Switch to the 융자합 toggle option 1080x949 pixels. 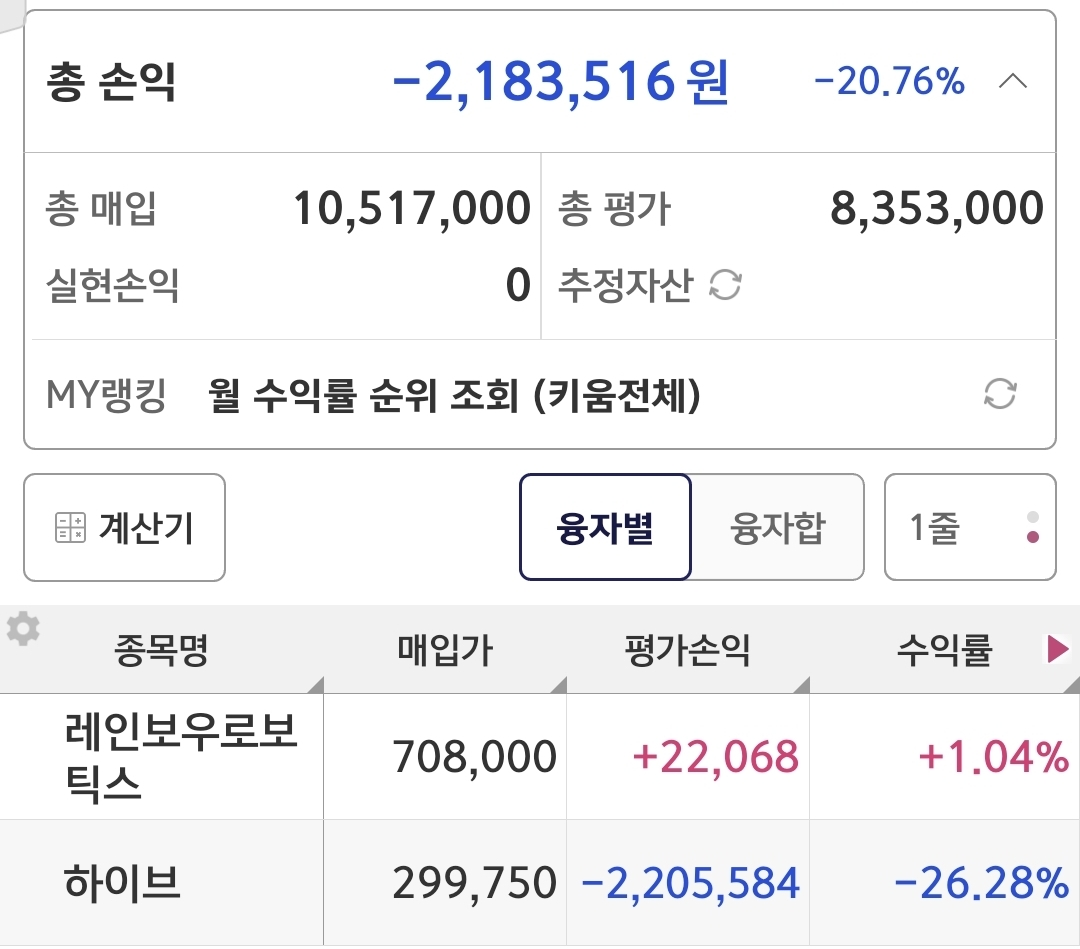click(x=778, y=528)
